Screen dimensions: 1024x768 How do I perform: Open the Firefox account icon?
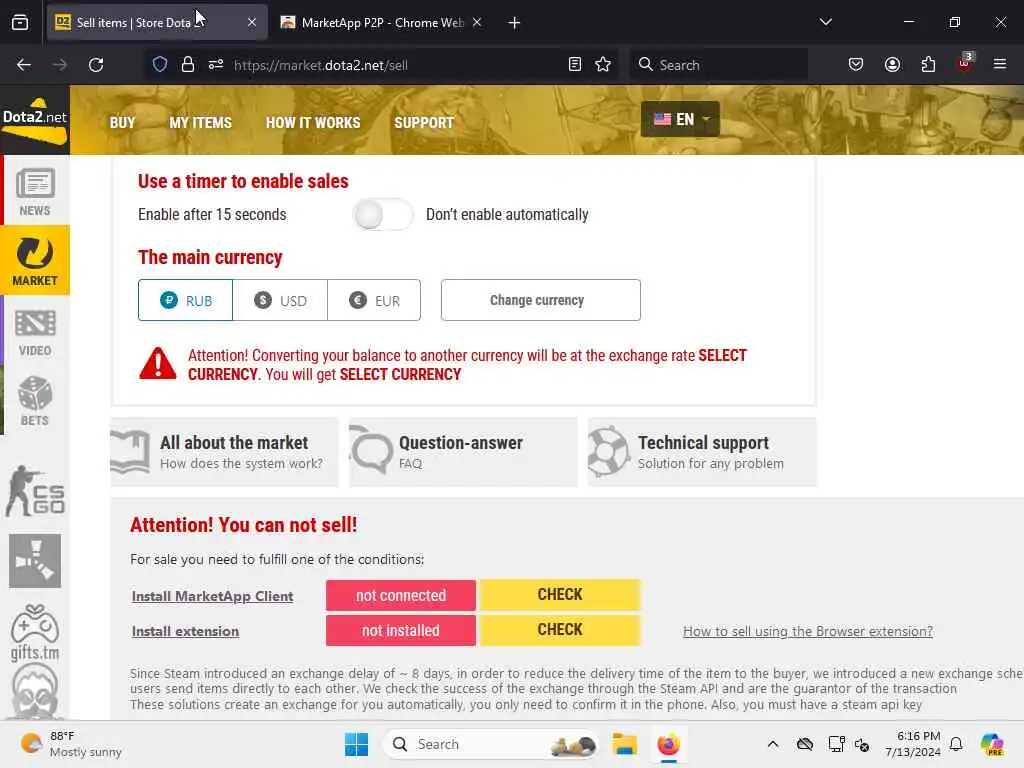892,65
